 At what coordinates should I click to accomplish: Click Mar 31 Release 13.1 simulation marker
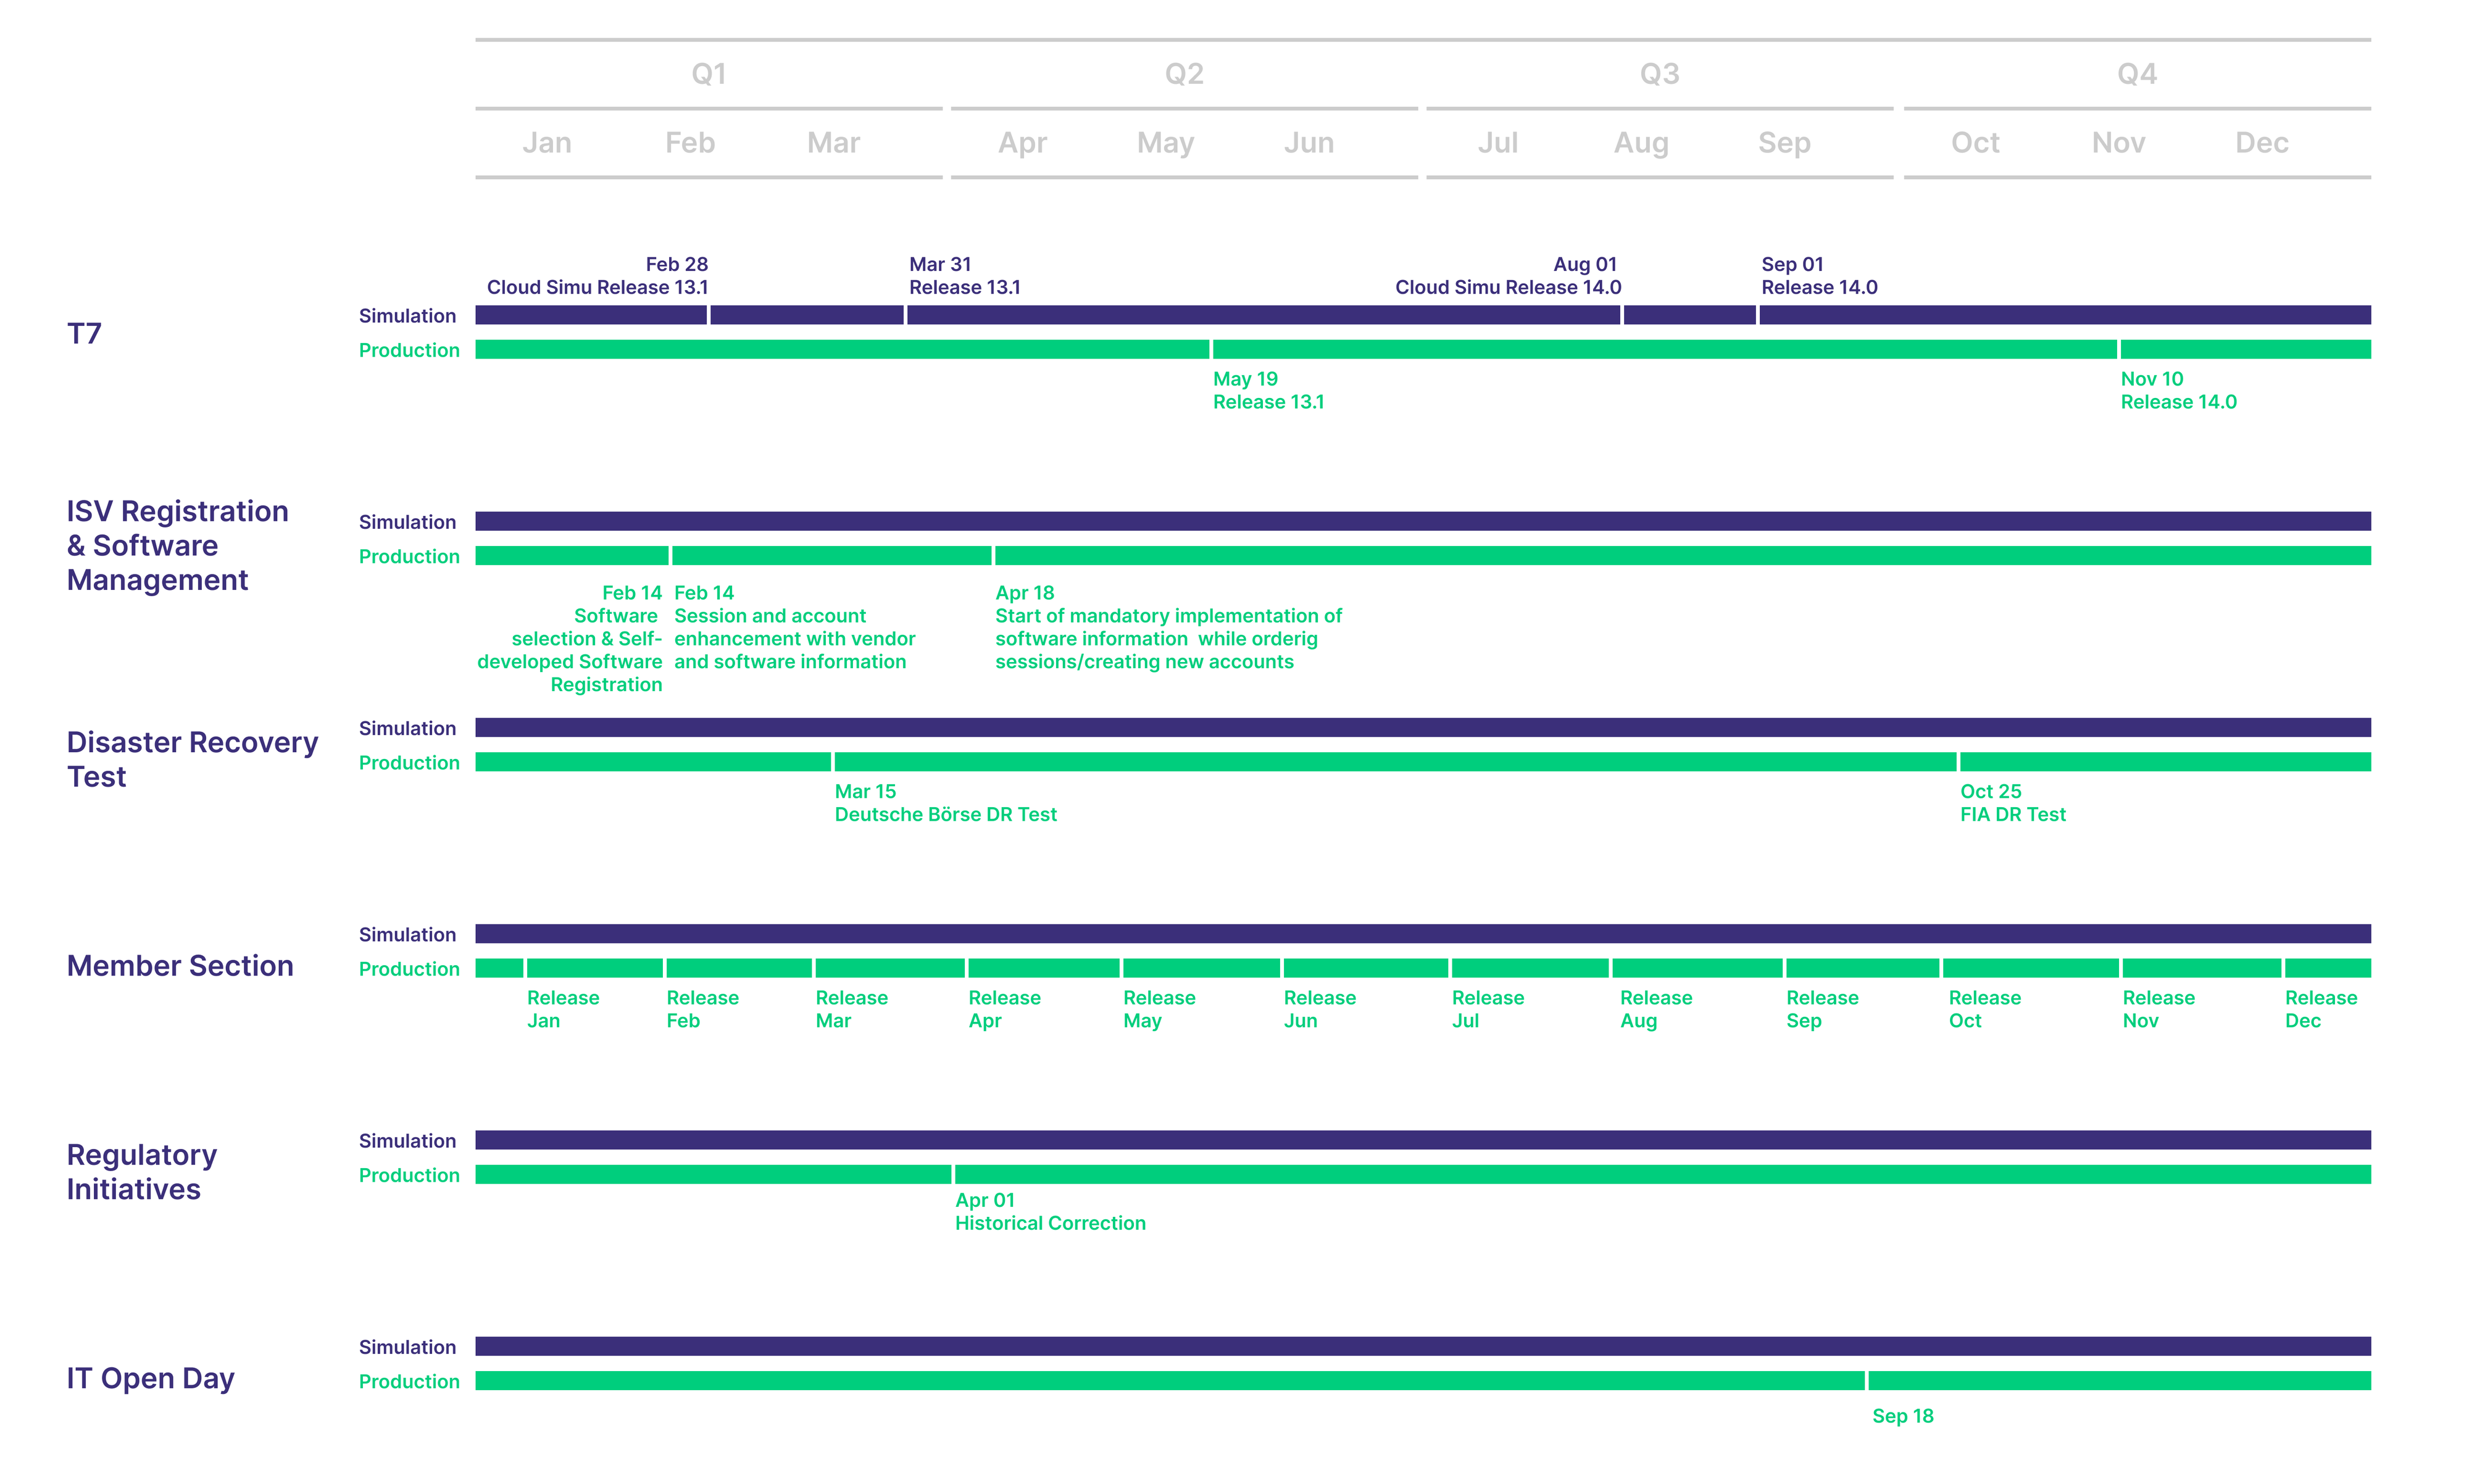click(964, 276)
